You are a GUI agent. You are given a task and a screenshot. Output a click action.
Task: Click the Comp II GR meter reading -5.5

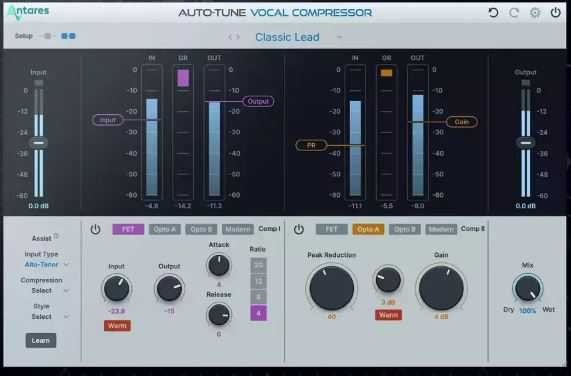387,206
